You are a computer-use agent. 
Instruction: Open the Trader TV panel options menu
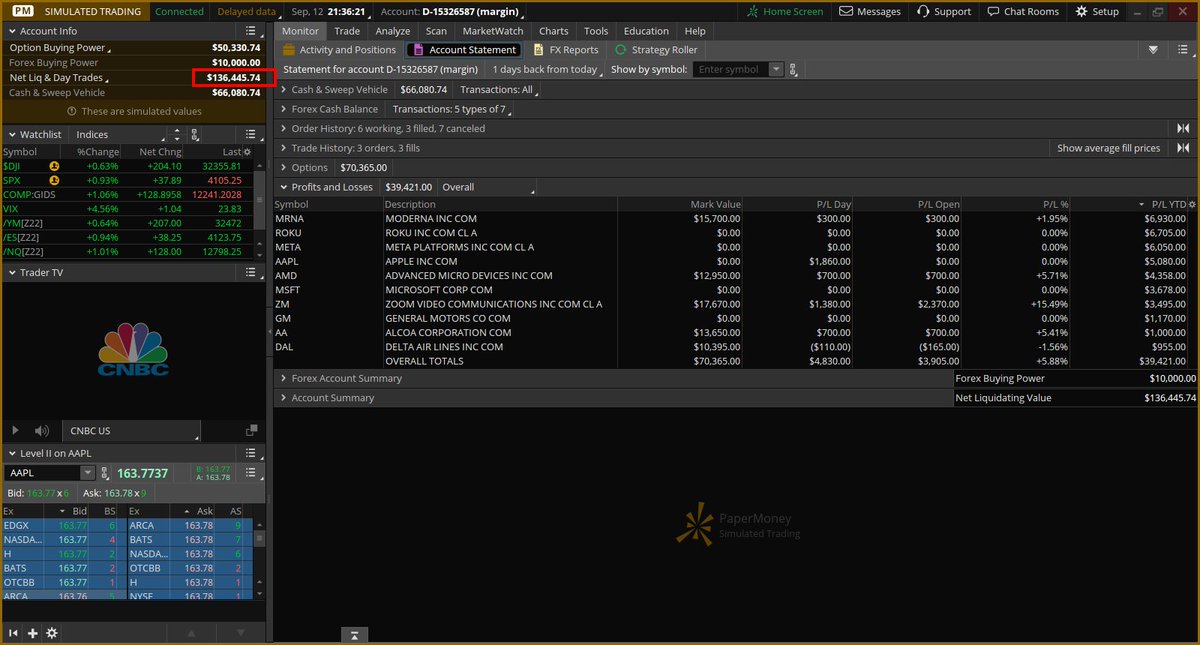click(x=250, y=272)
